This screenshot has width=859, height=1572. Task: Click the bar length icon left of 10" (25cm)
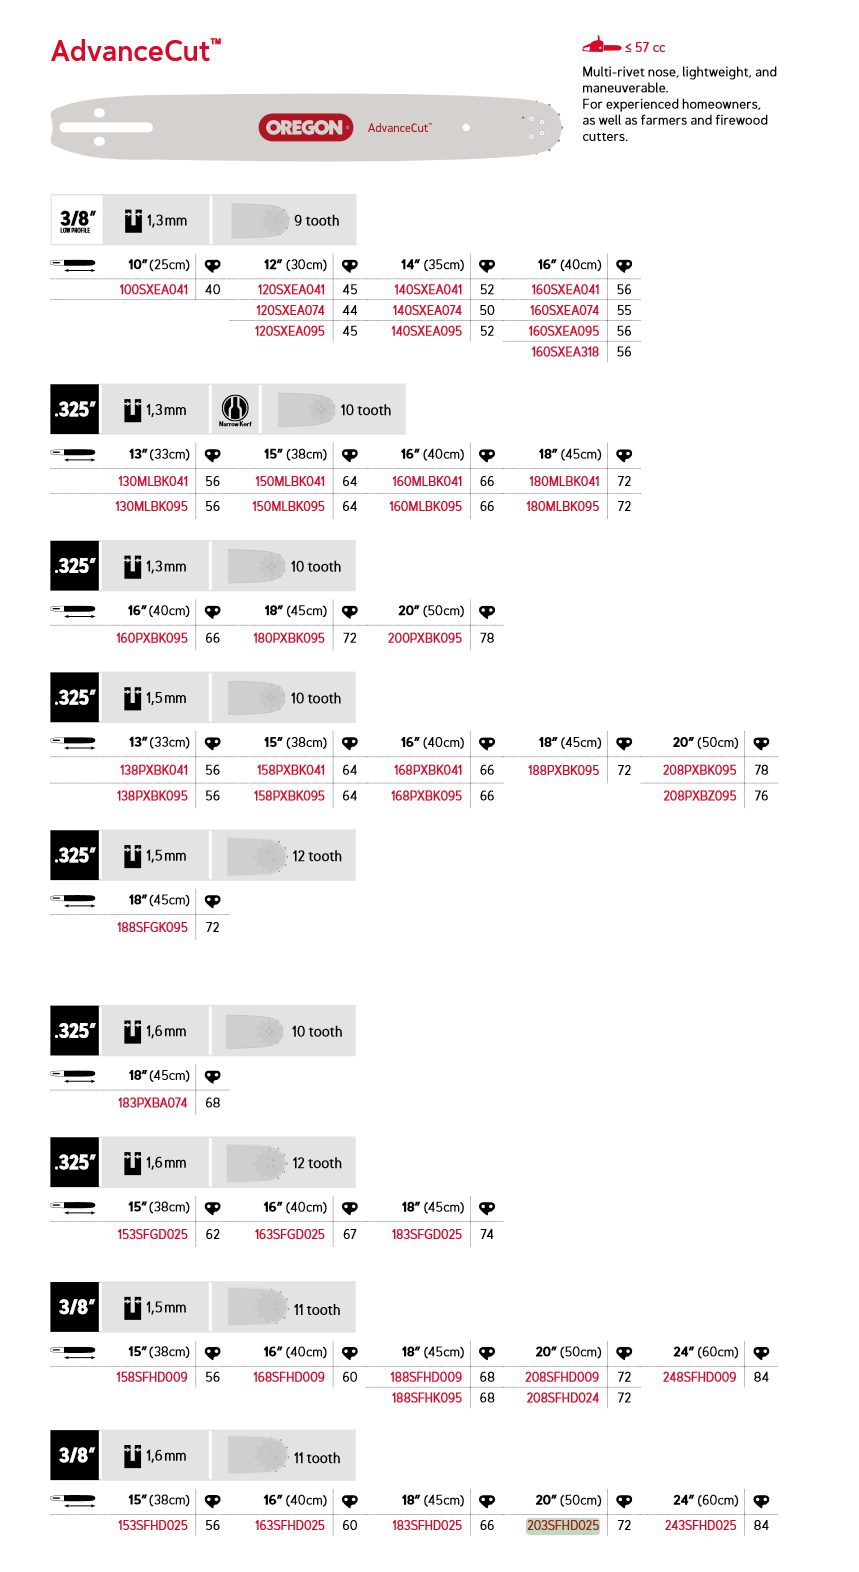73,265
